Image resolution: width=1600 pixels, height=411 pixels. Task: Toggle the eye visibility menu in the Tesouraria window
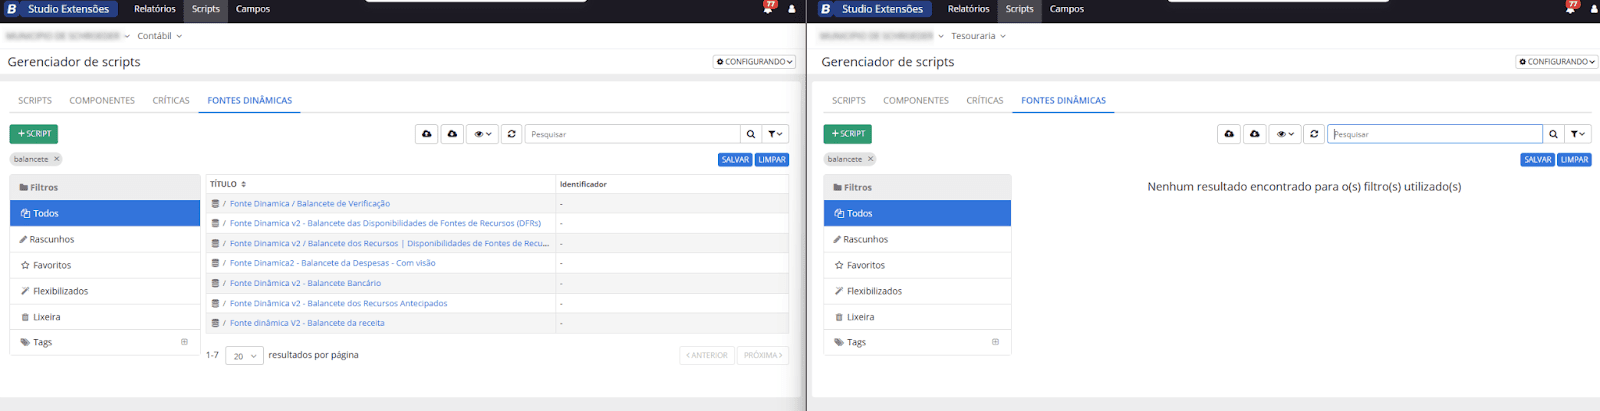[1285, 134]
